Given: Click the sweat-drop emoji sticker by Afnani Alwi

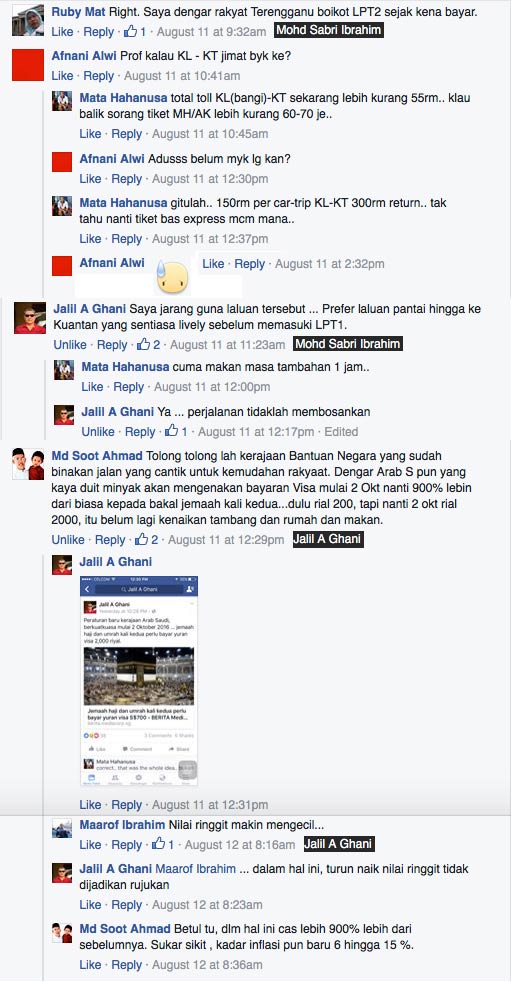Looking at the screenshot, I should (x=172, y=276).
